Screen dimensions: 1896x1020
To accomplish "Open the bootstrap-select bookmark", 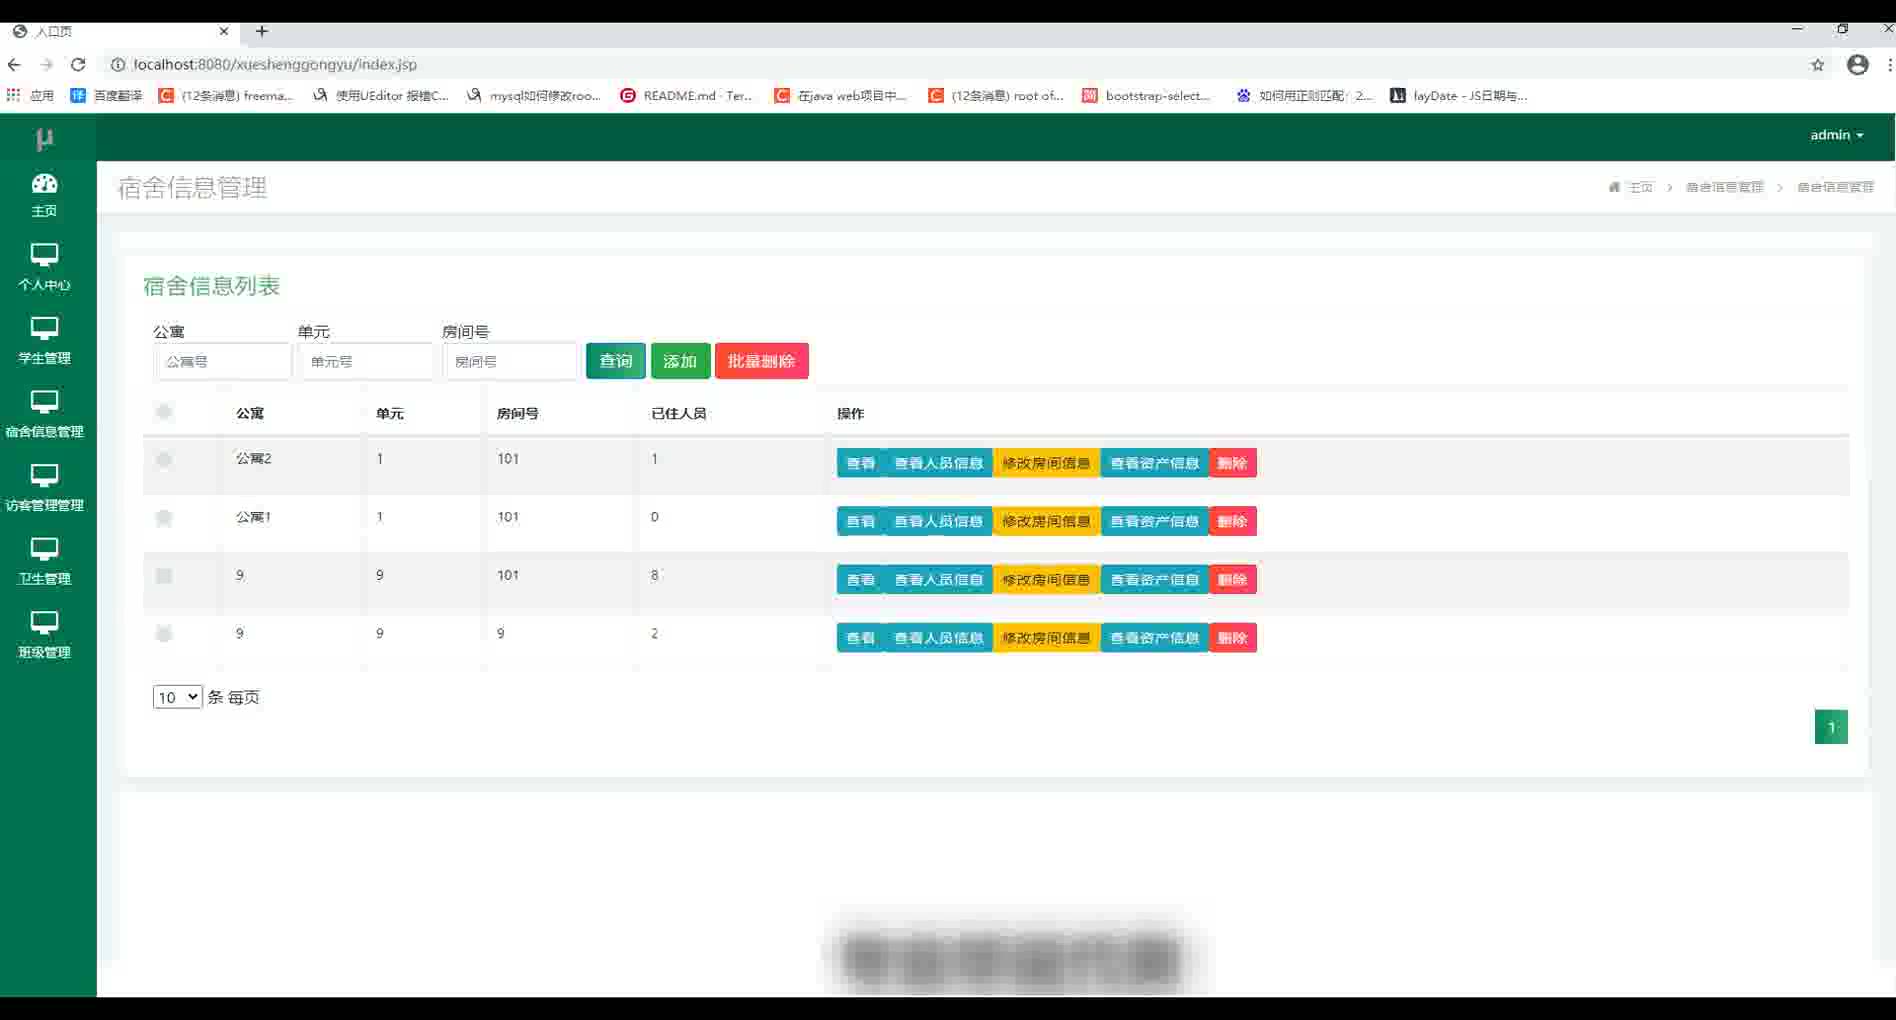I will (1146, 95).
